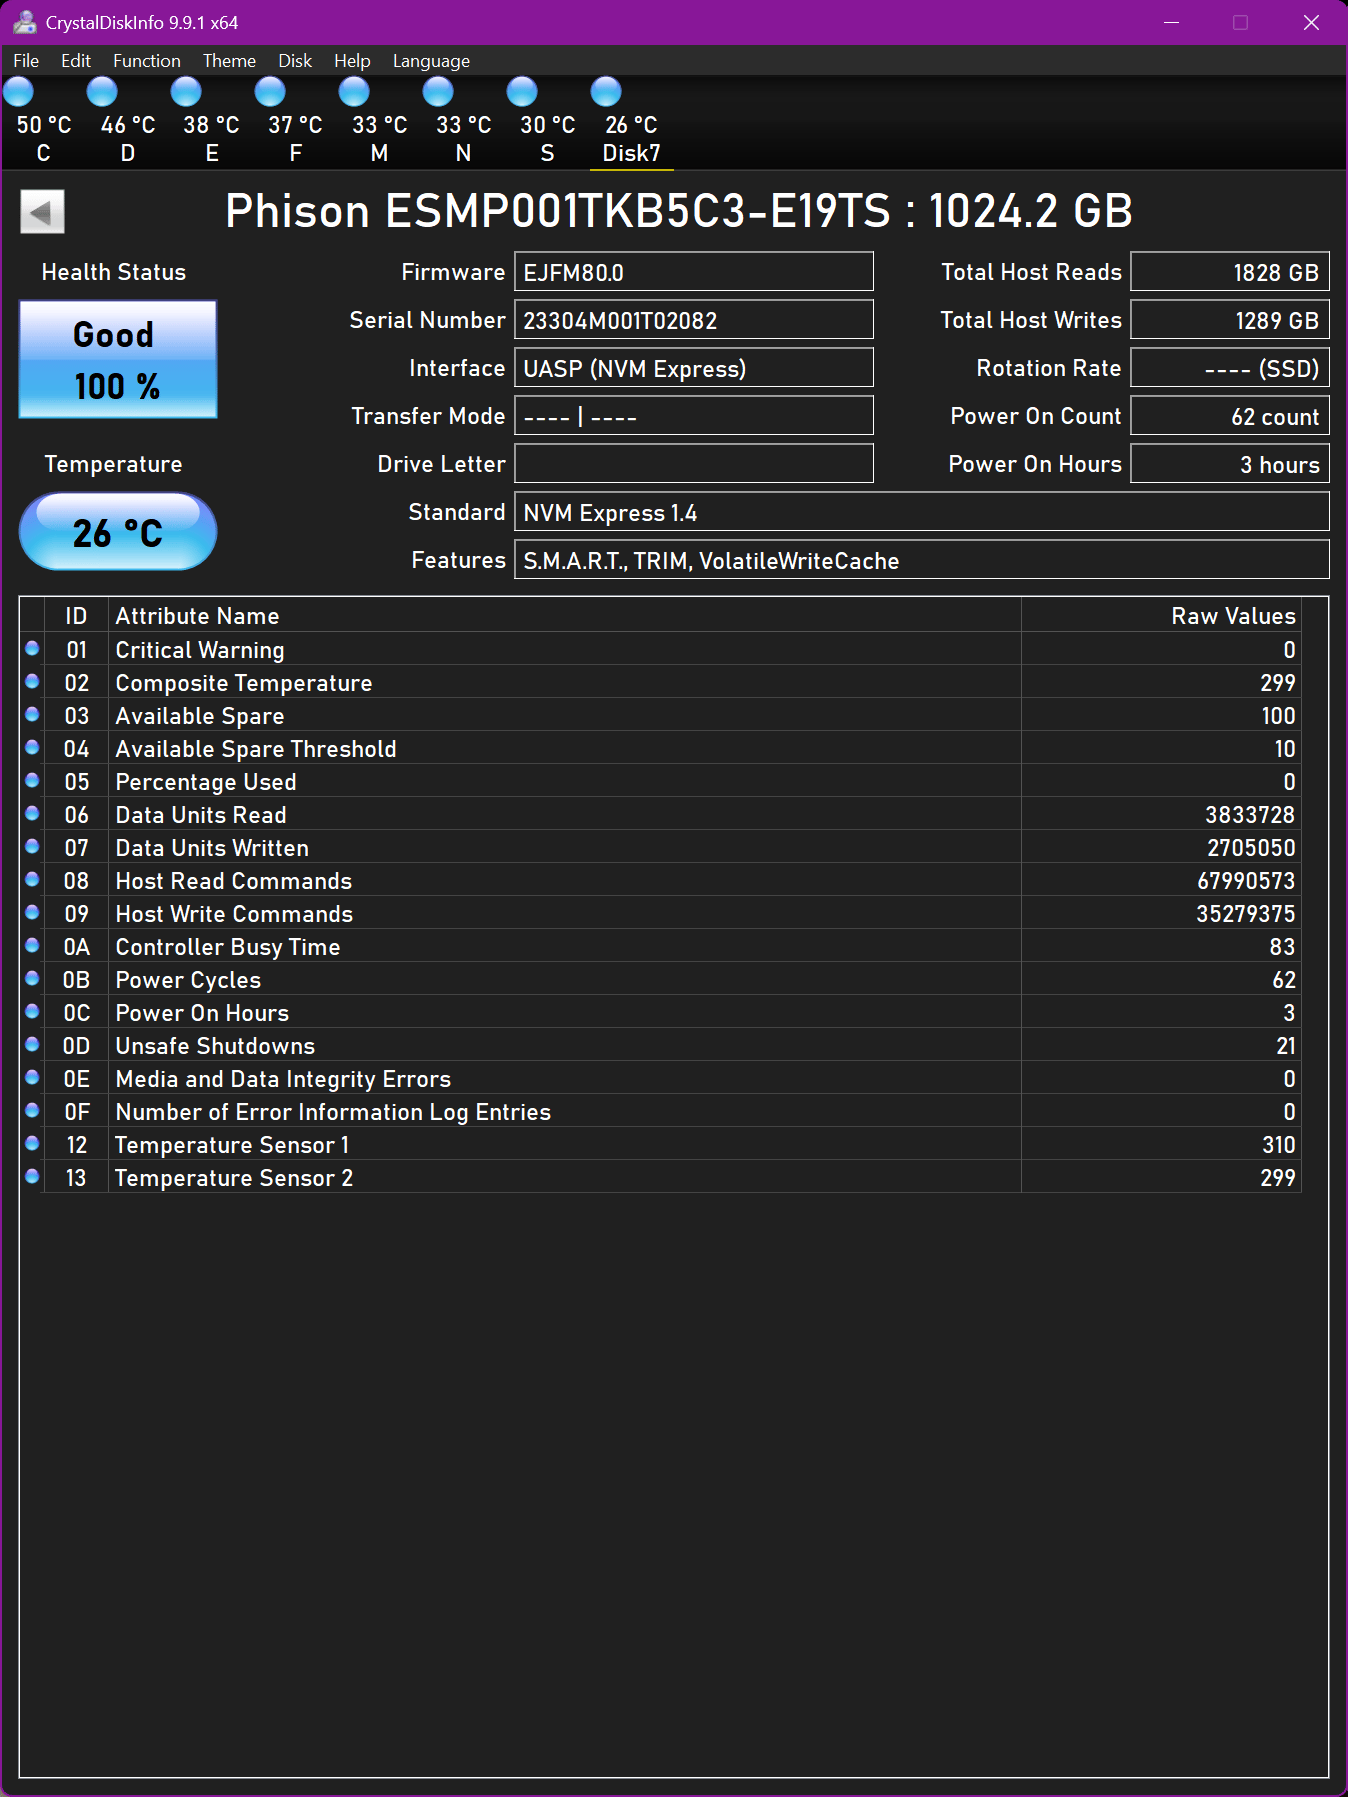Click the CrystalDiskInfo app icon in title bar
Screen dimensions: 1348x1797
click(x=24, y=22)
